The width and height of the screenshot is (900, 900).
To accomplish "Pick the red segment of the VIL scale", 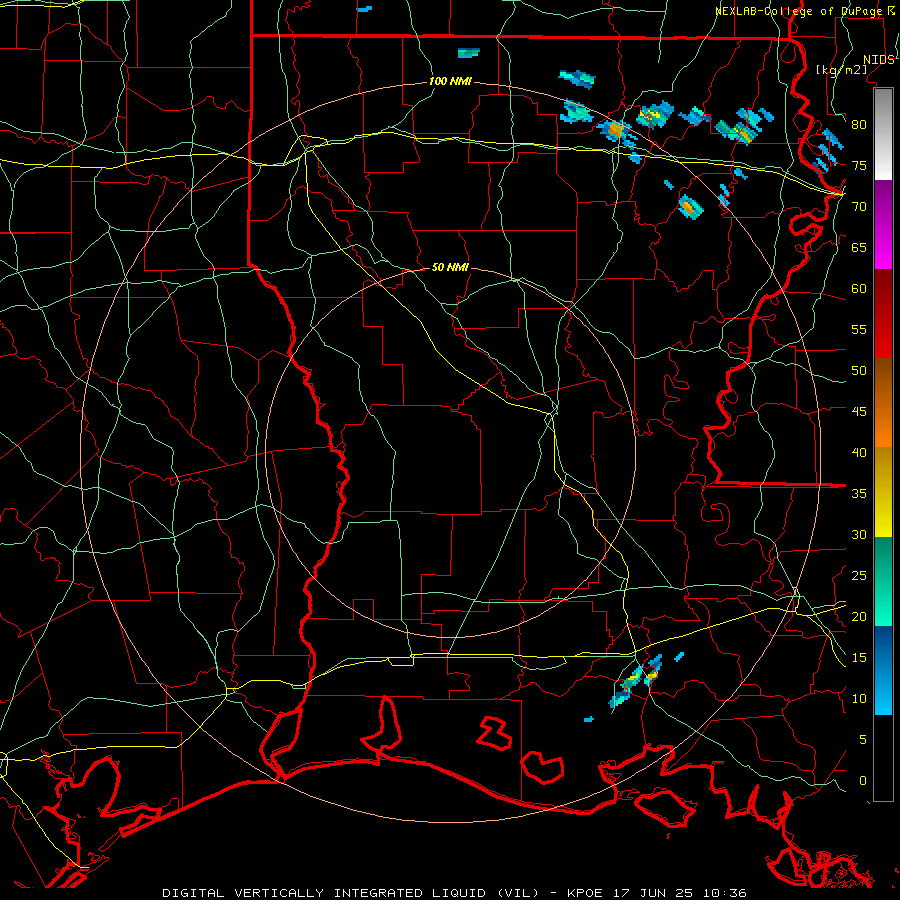I will click(x=883, y=314).
